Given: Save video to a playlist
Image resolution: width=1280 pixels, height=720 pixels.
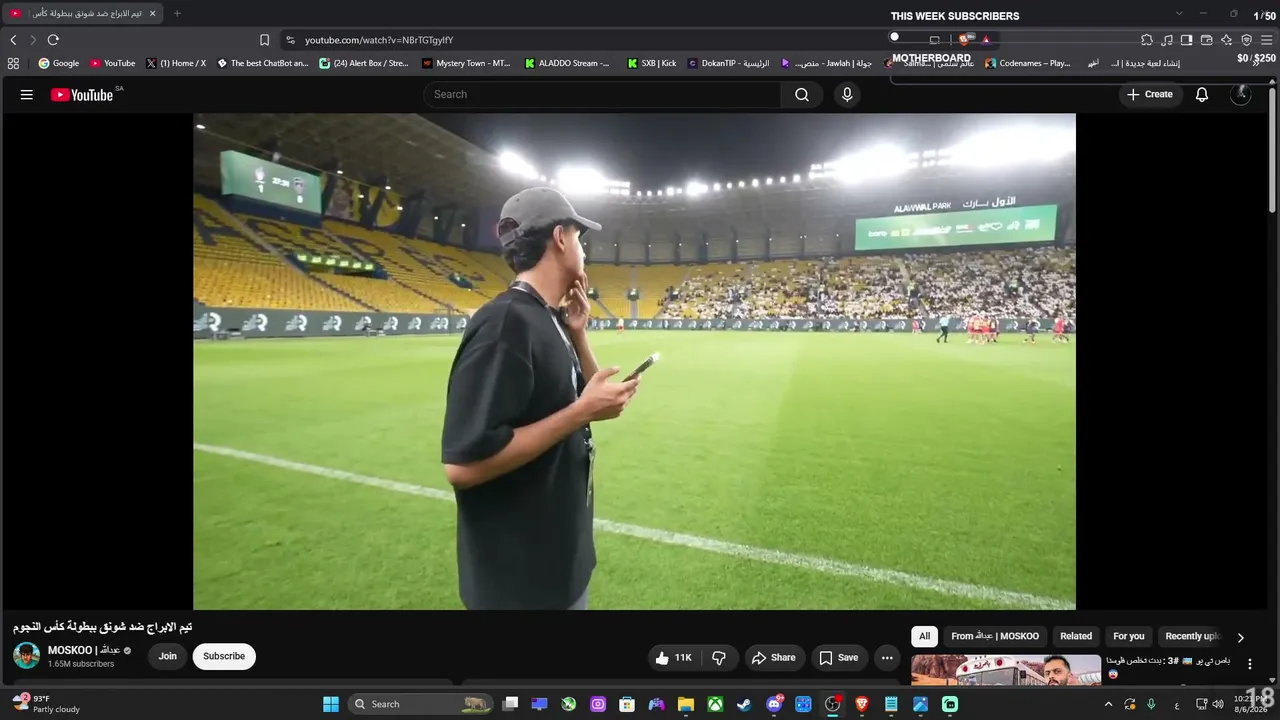Looking at the screenshot, I should (839, 657).
